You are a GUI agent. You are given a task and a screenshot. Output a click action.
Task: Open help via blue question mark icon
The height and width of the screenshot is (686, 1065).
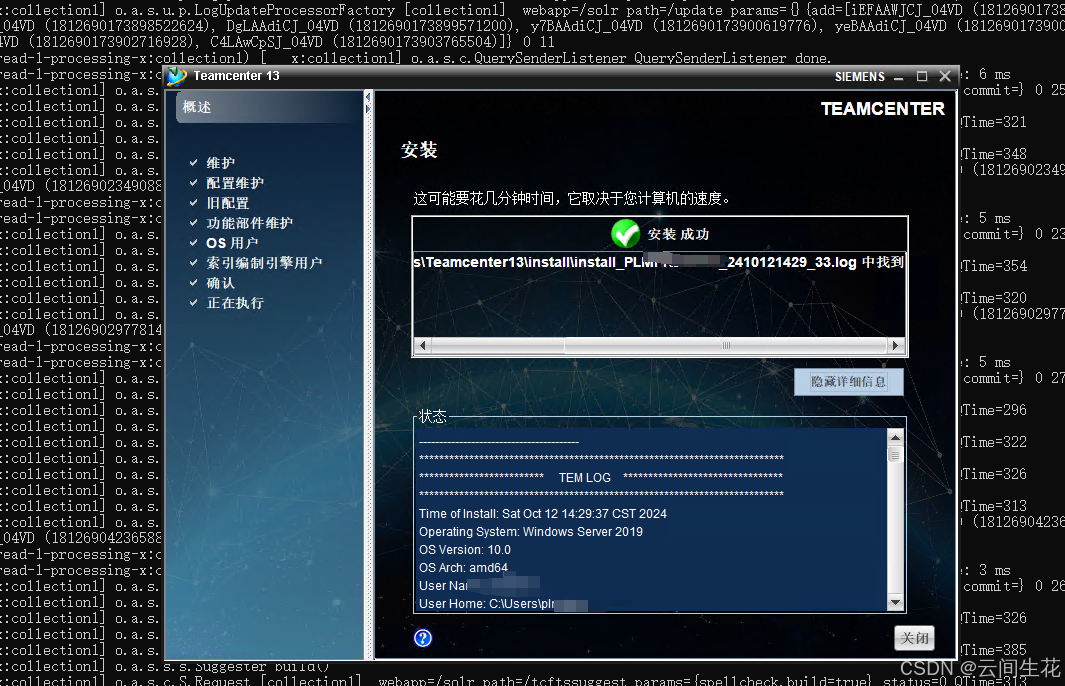click(422, 638)
